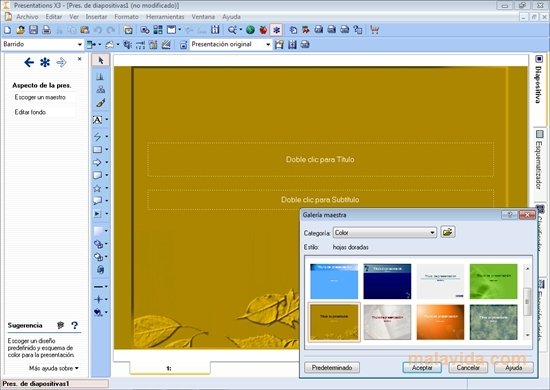Toggle the PerfectExpert asterisk toolbar icon

[x=276, y=30]
